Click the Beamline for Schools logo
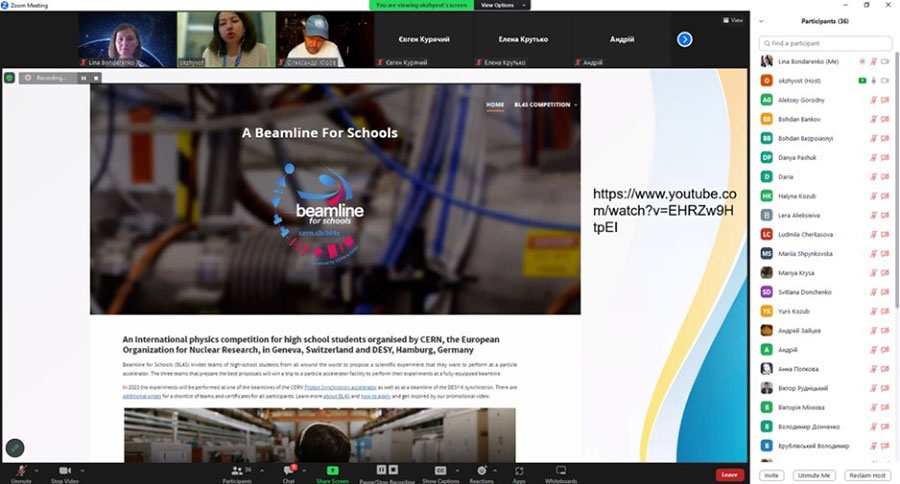 pyautogui.click(x=318, y=216)
